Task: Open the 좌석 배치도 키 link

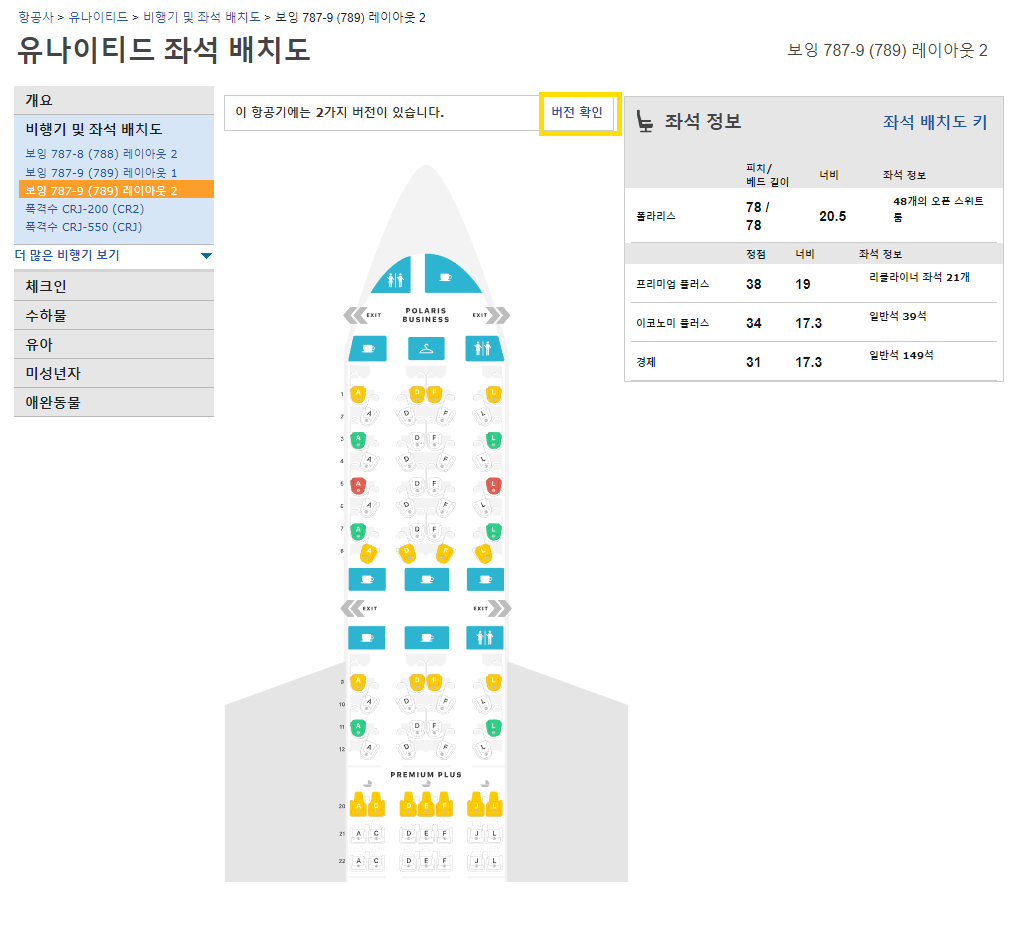Action: coord(935,122)
